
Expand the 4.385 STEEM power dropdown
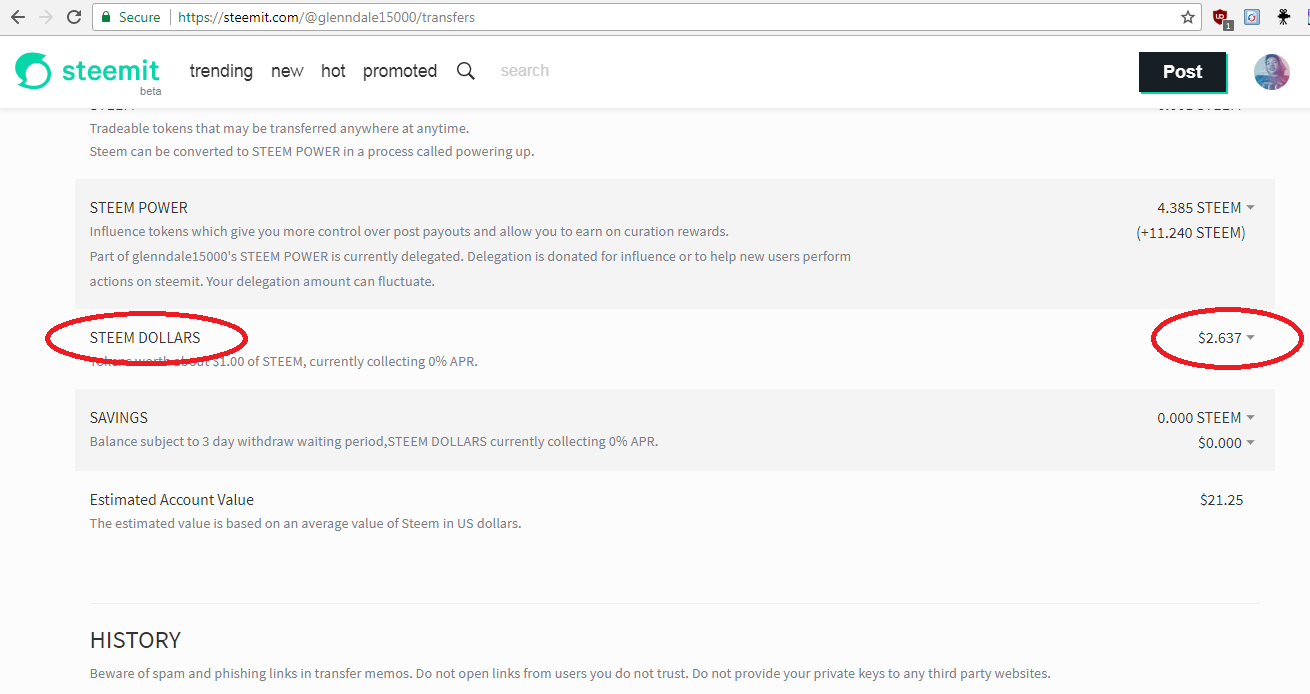(x=1205, y=208)
